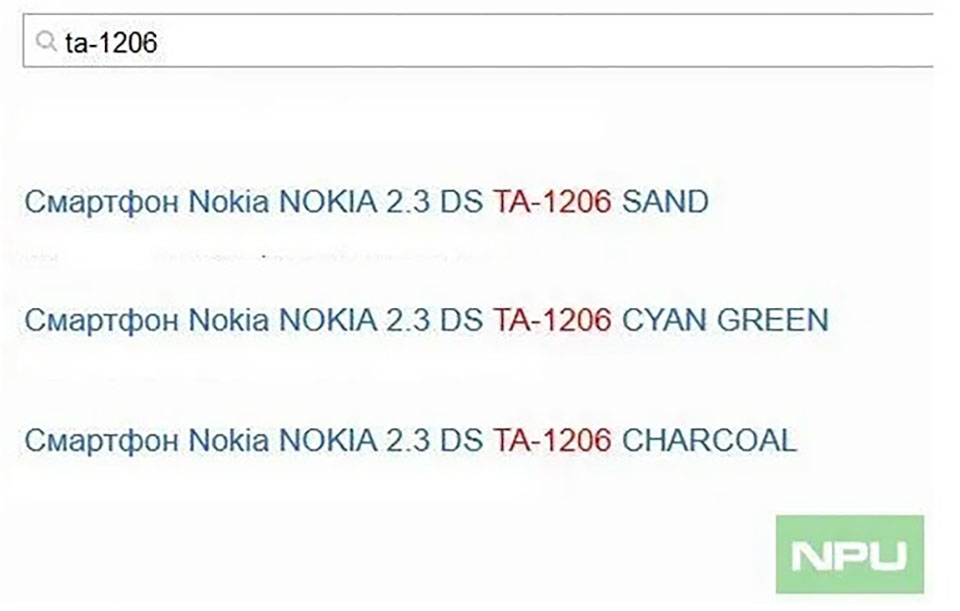Open the Nokia 2.3 CHARCOAL result
This screenshot has height=611, width=960.
(411, 440)
